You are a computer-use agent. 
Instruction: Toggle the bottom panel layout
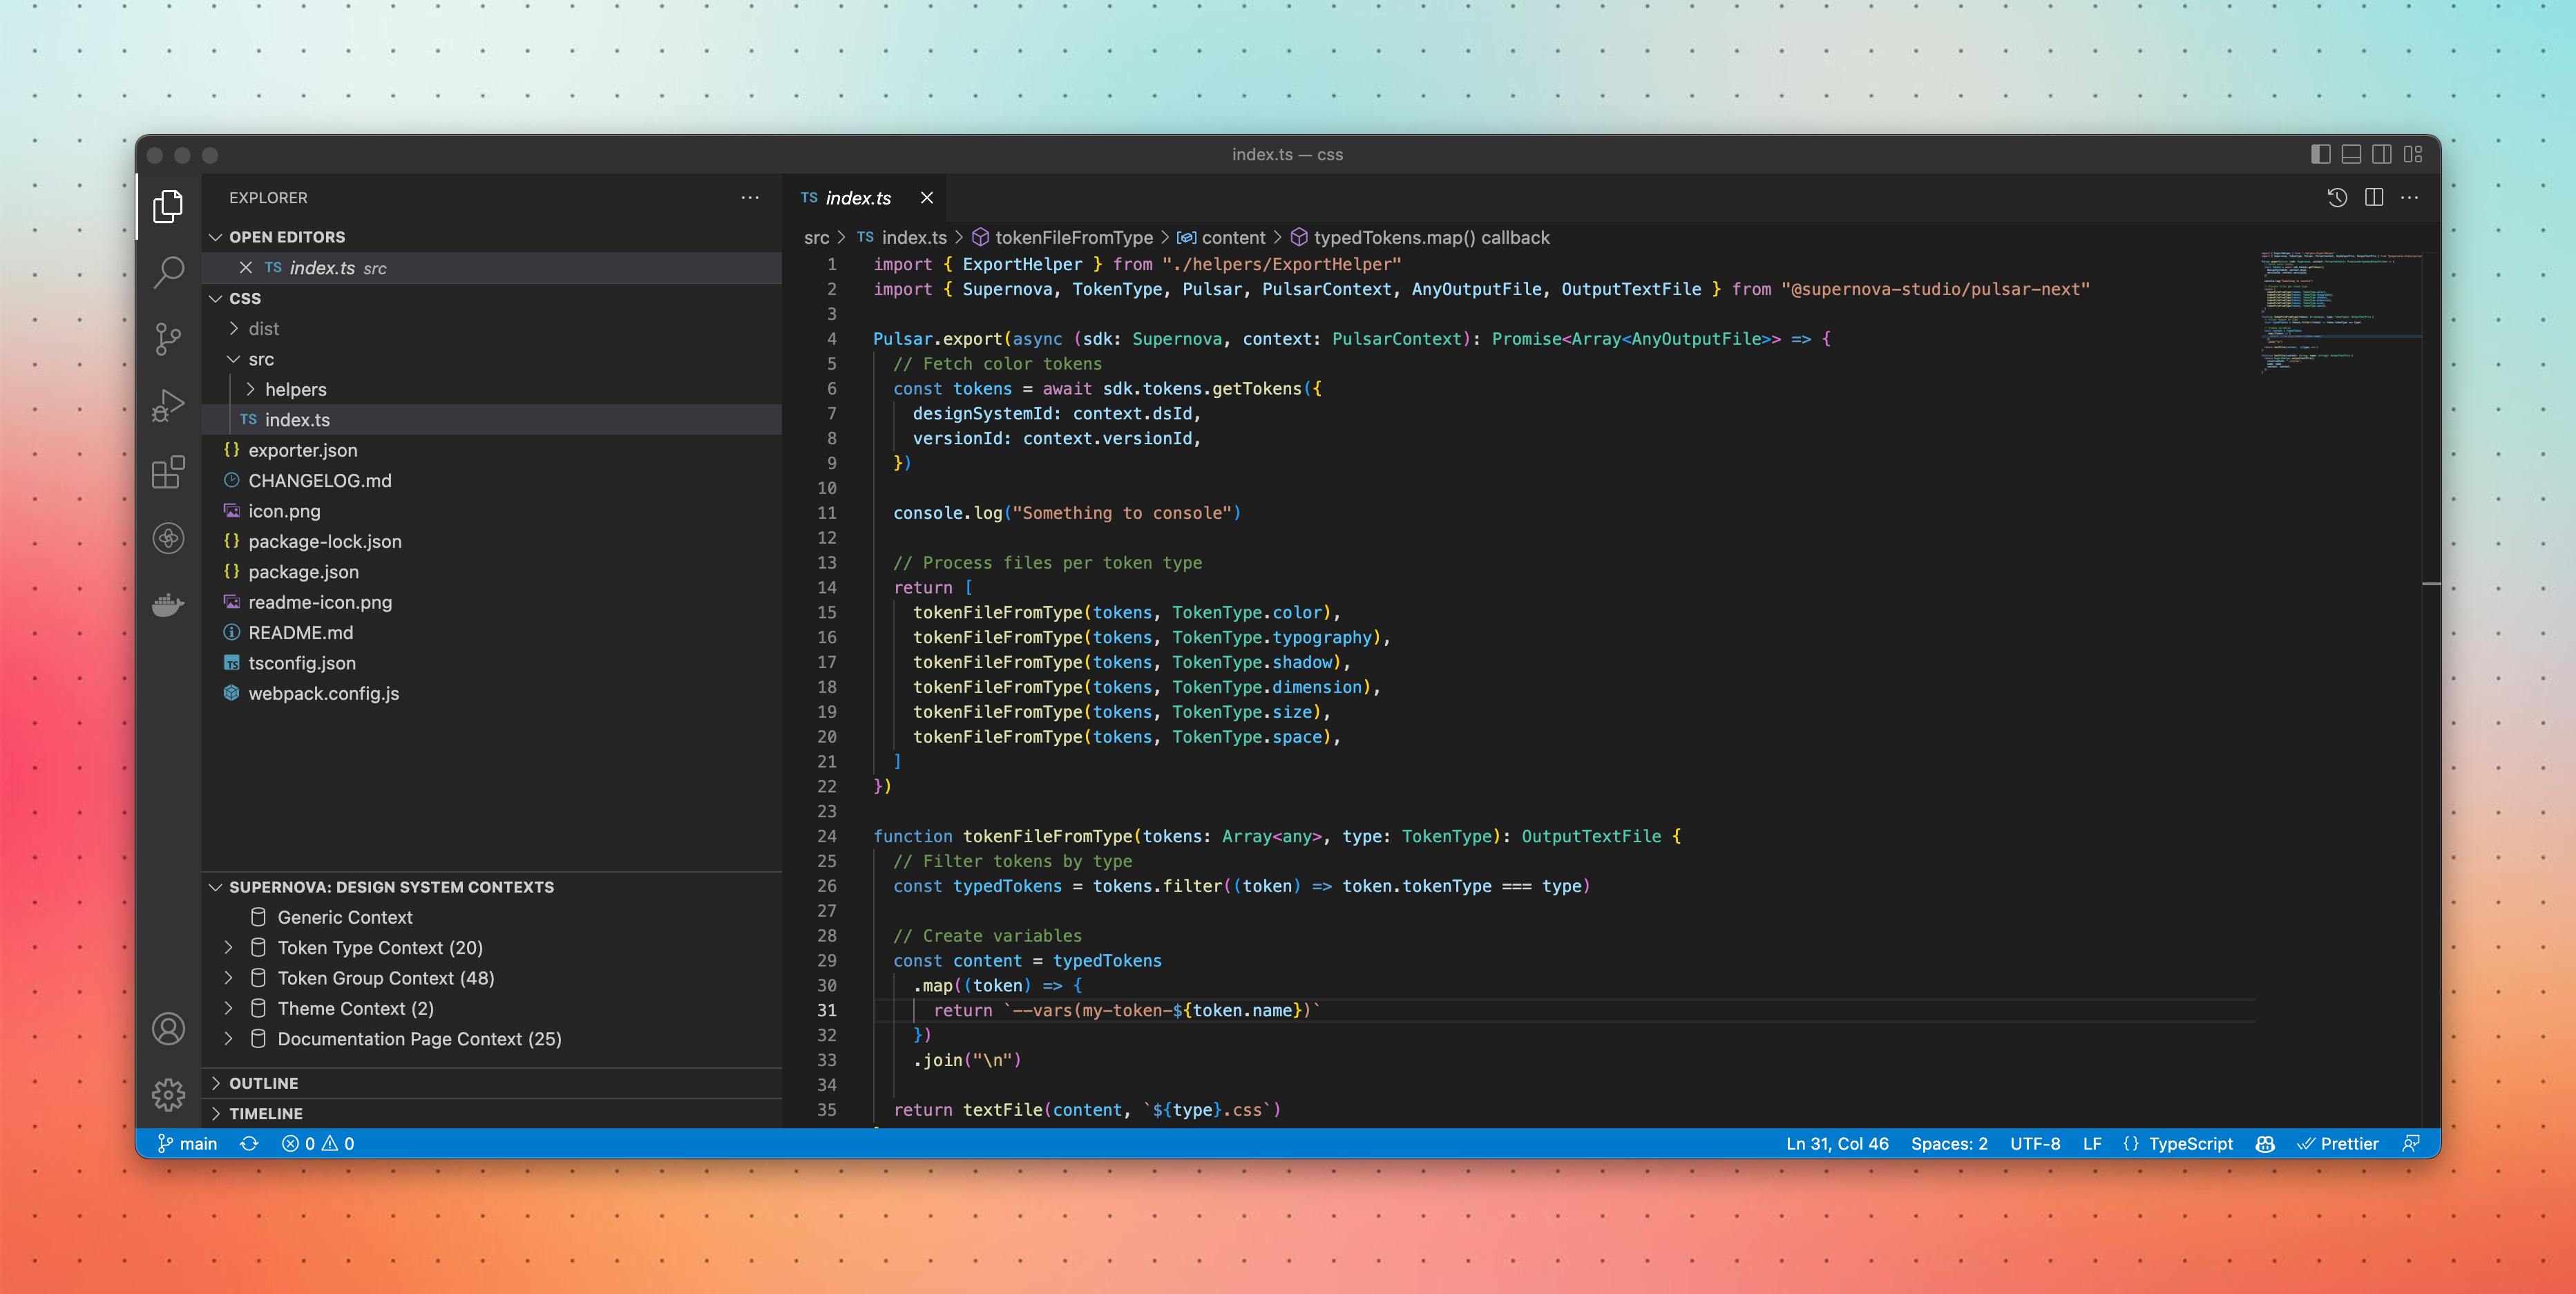tap(2351, 154)
